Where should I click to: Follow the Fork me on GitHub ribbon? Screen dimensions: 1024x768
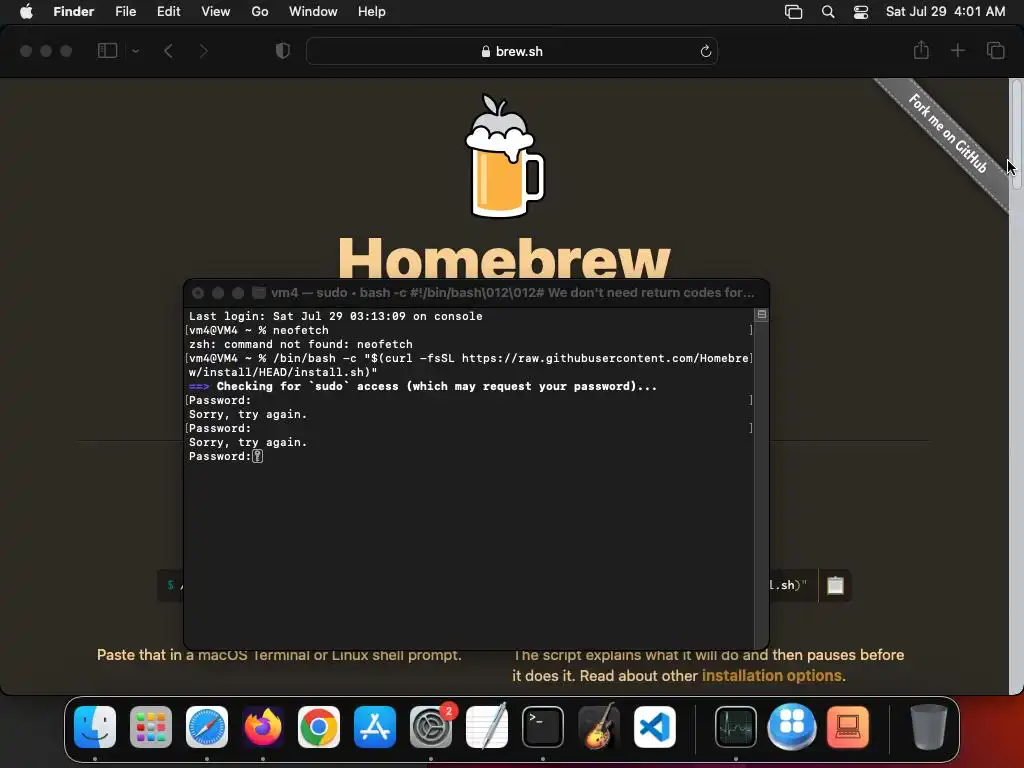tap(946, 133)
